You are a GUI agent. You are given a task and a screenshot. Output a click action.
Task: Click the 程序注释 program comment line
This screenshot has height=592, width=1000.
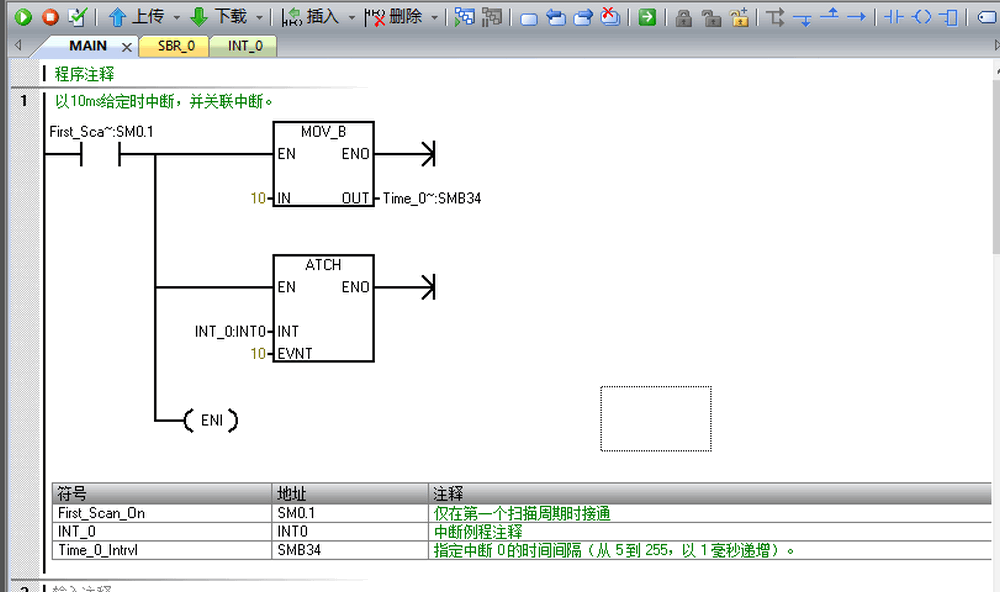click(x=84, y=74)
